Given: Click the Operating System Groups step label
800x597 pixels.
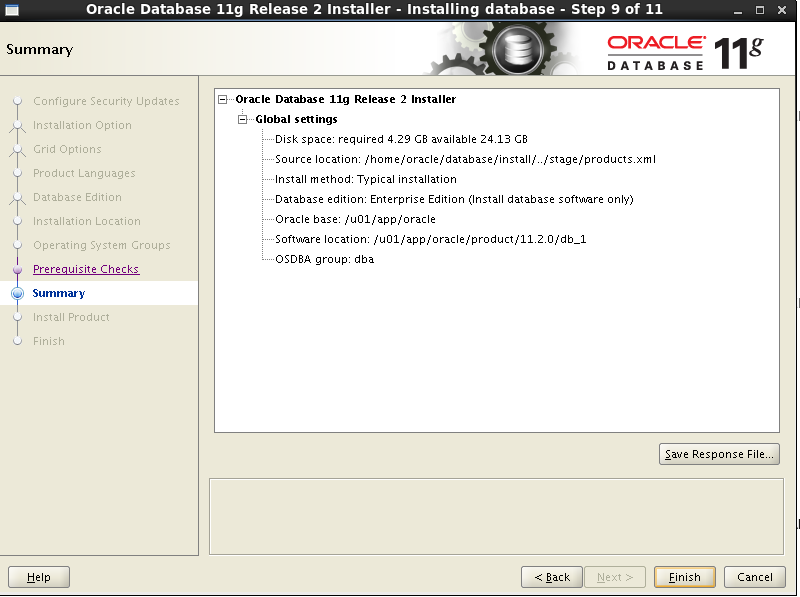Looking at the screenshot, I should point(102,245).
